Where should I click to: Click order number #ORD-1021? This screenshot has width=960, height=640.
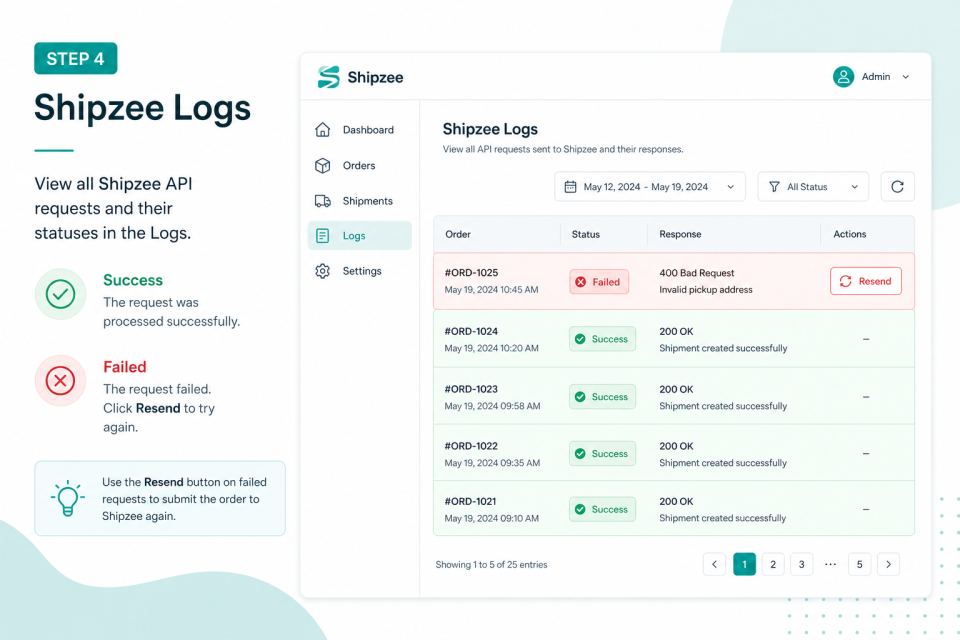click(470, 501)
